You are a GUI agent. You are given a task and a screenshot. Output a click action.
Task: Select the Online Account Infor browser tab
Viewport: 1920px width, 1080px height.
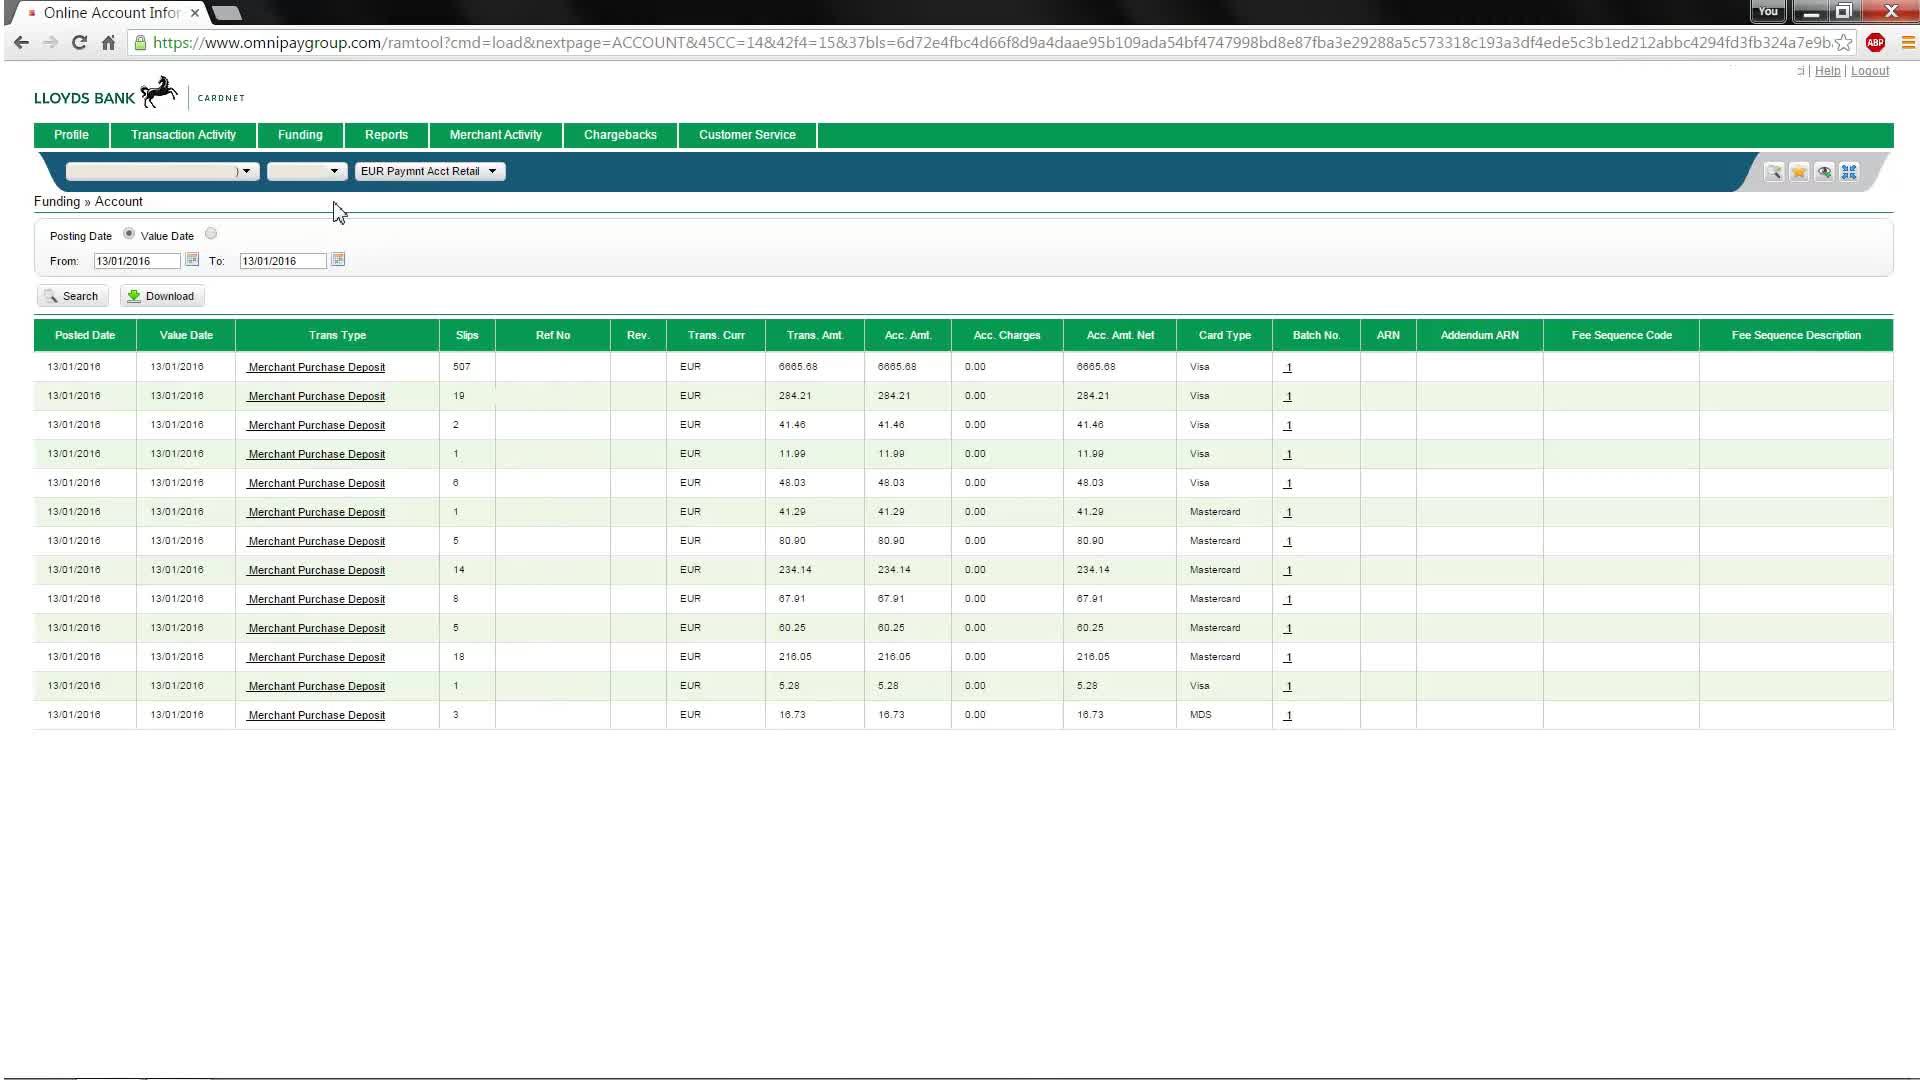[110, 13]
